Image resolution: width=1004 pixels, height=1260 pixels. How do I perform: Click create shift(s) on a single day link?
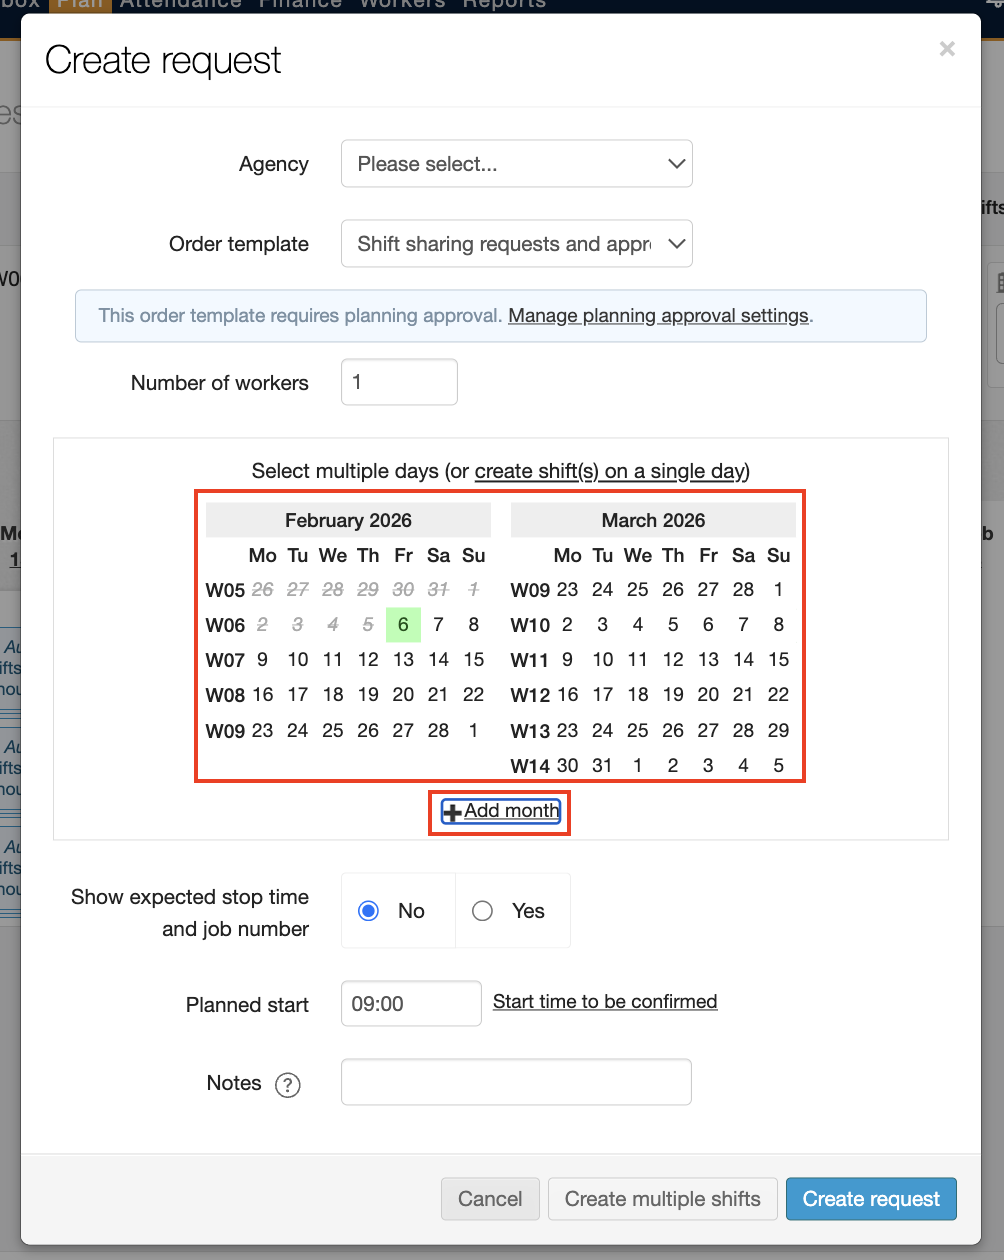point(612,471)
